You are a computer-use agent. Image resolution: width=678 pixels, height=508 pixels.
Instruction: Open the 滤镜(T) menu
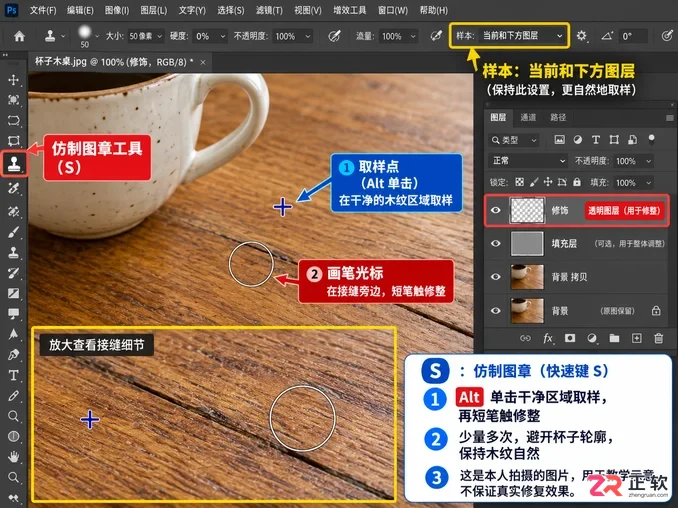(269, 10)
